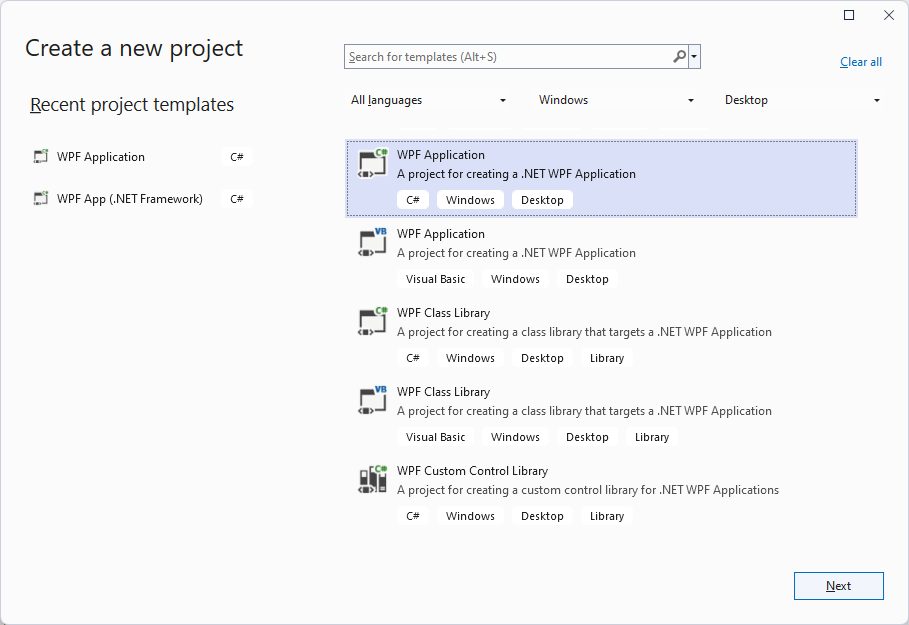Screen dimensions: 909x625
Task: Click the Visual Basic WPF Class Library icon
Action: [x=371, y=399]
